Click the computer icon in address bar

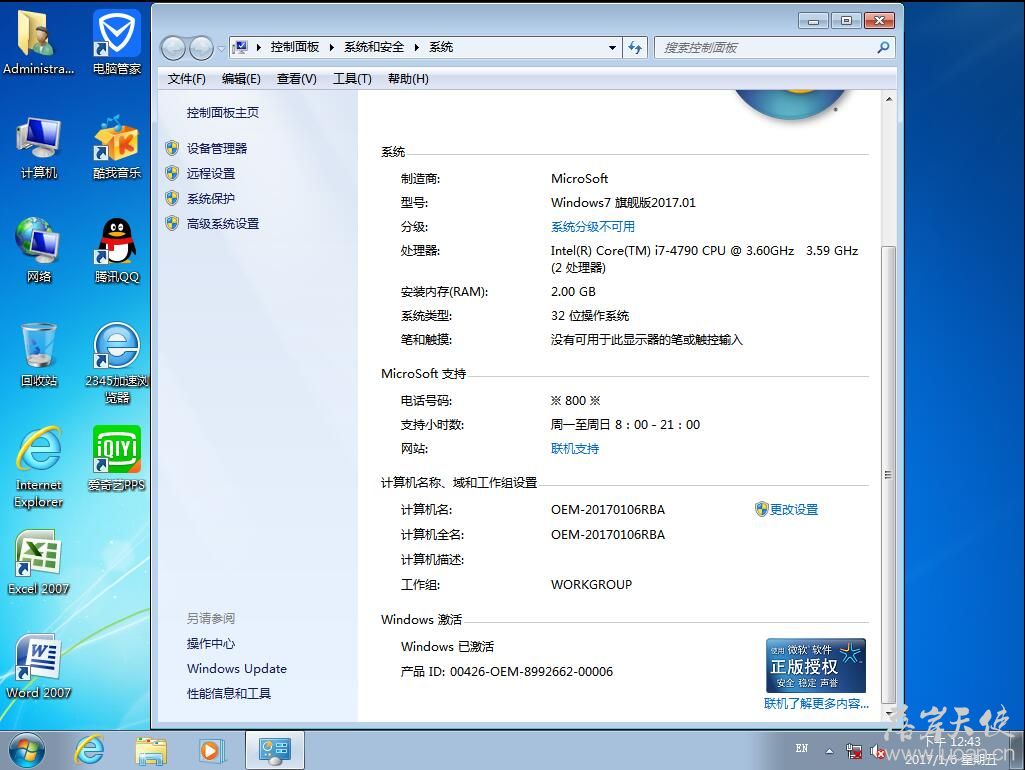click(x=241, y=47)
